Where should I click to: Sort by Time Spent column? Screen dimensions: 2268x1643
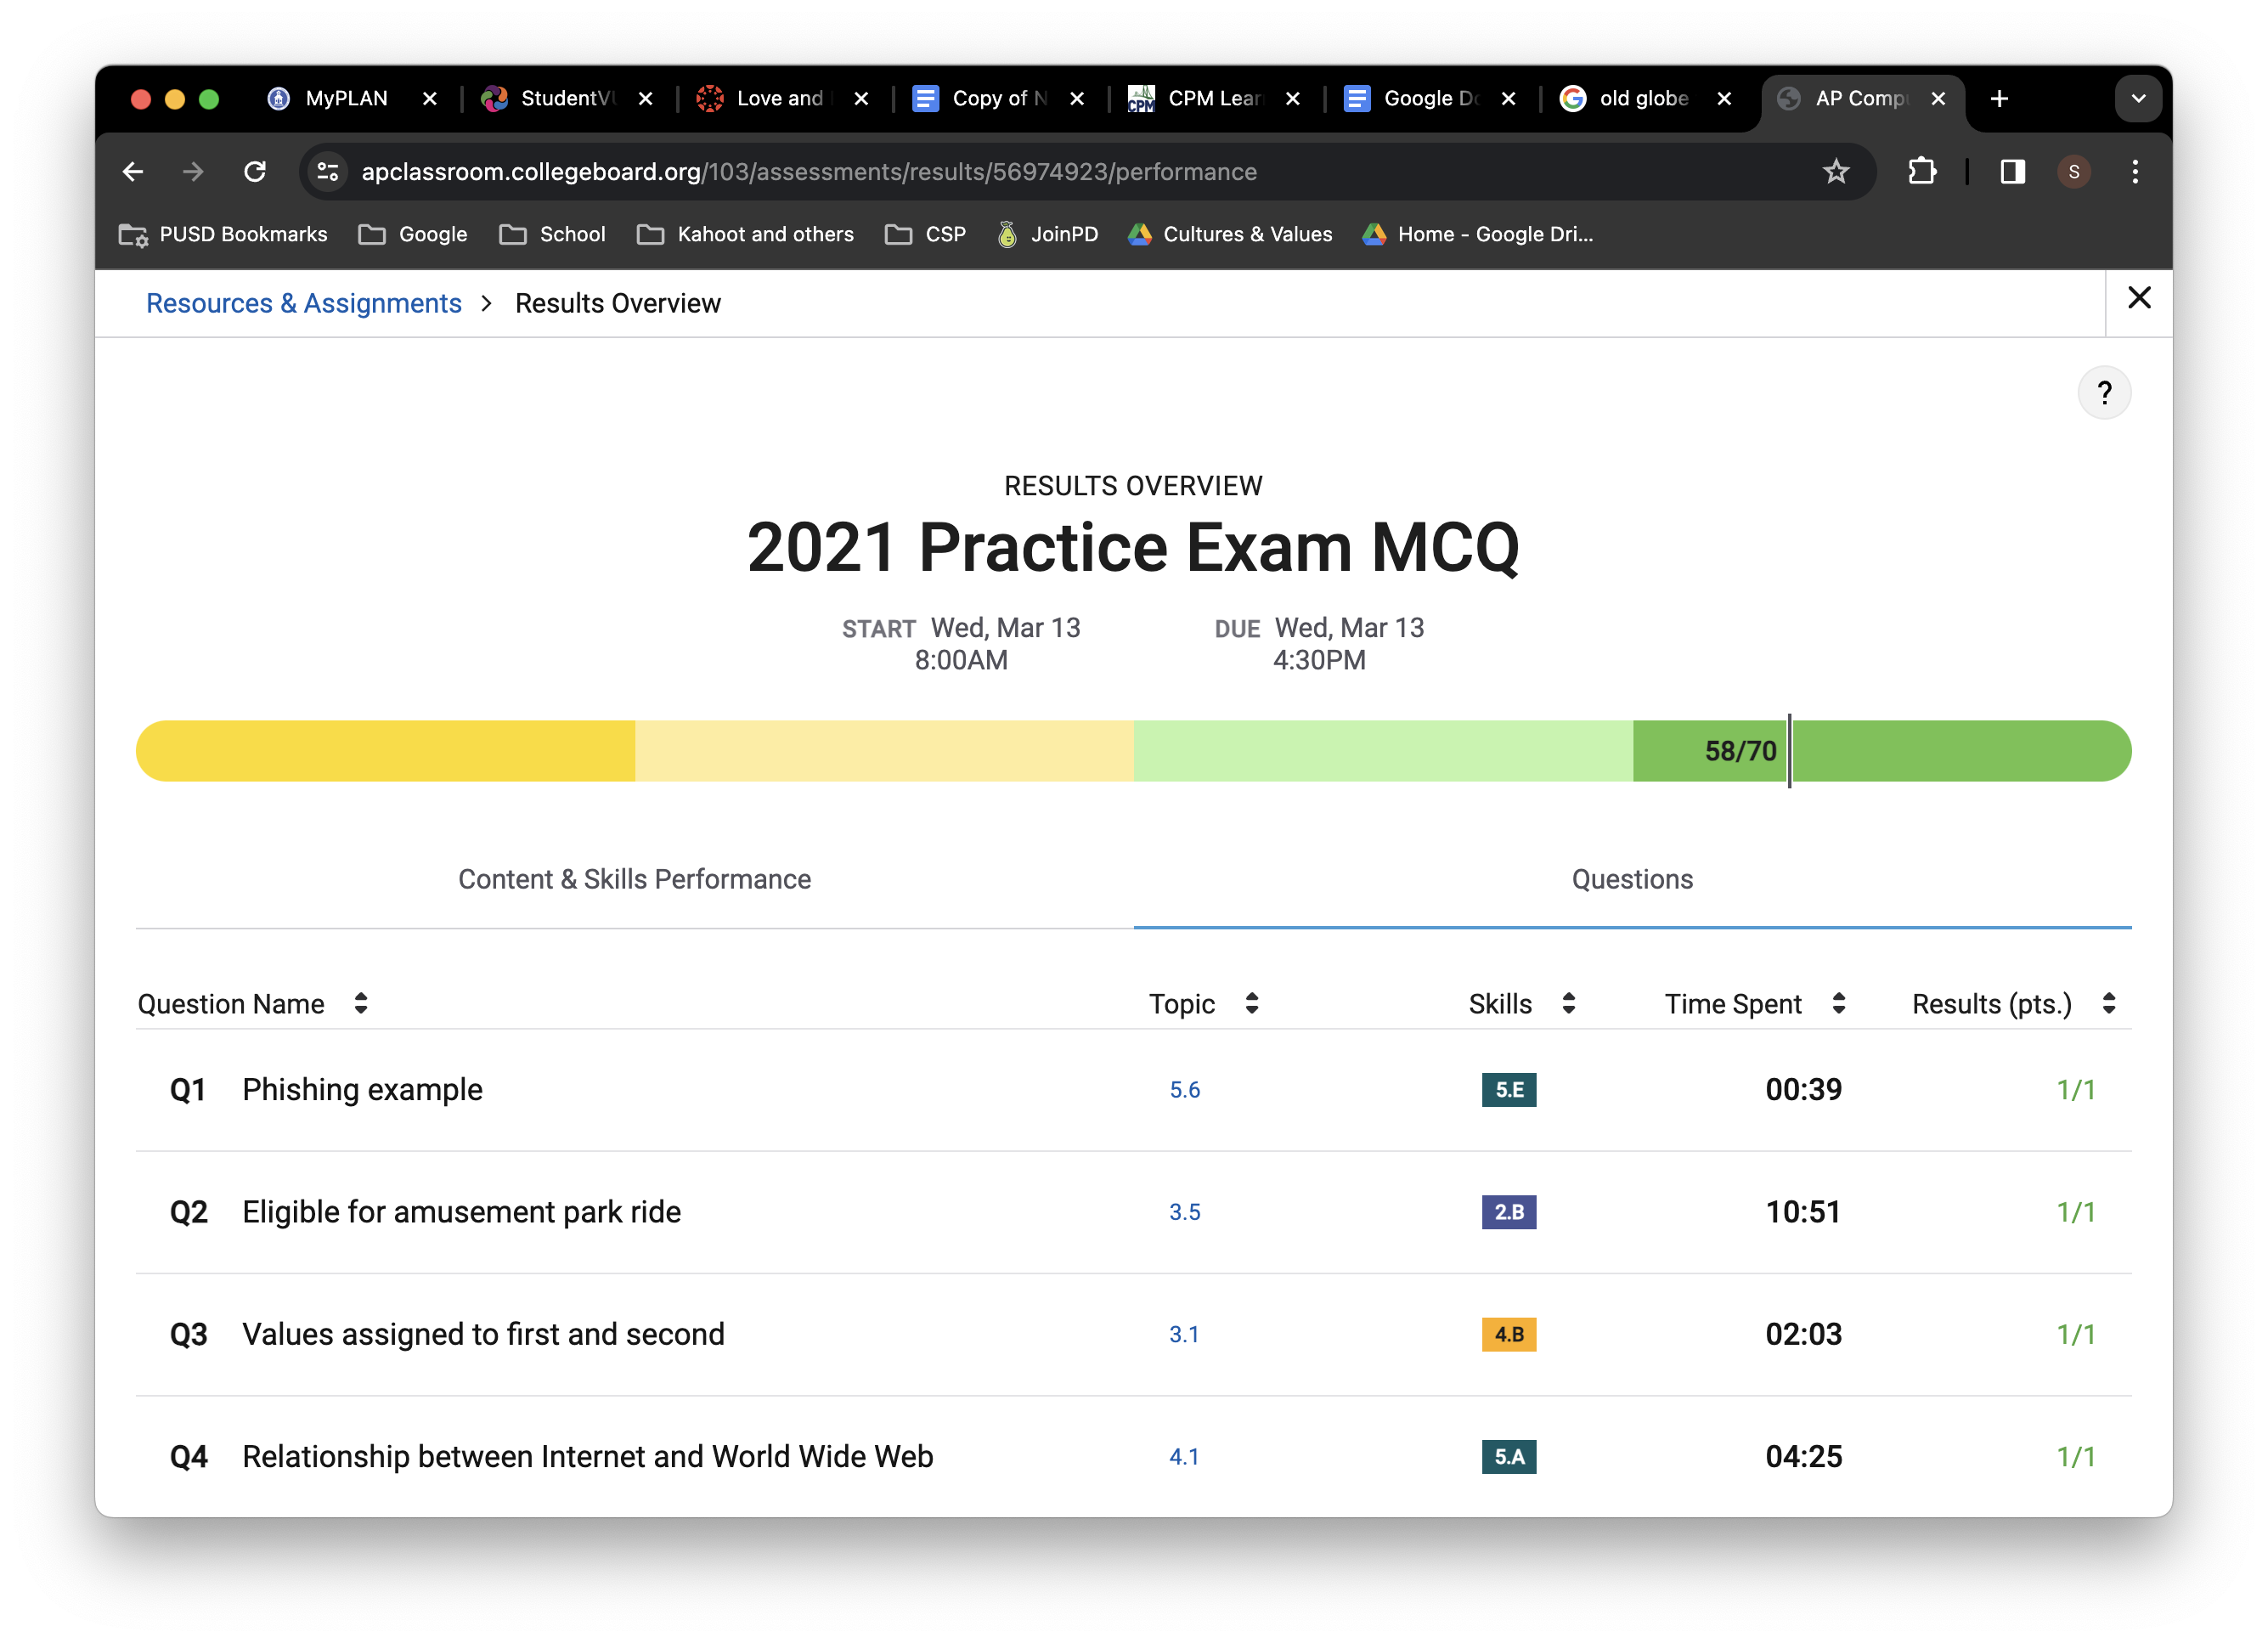[1838, 1003]
